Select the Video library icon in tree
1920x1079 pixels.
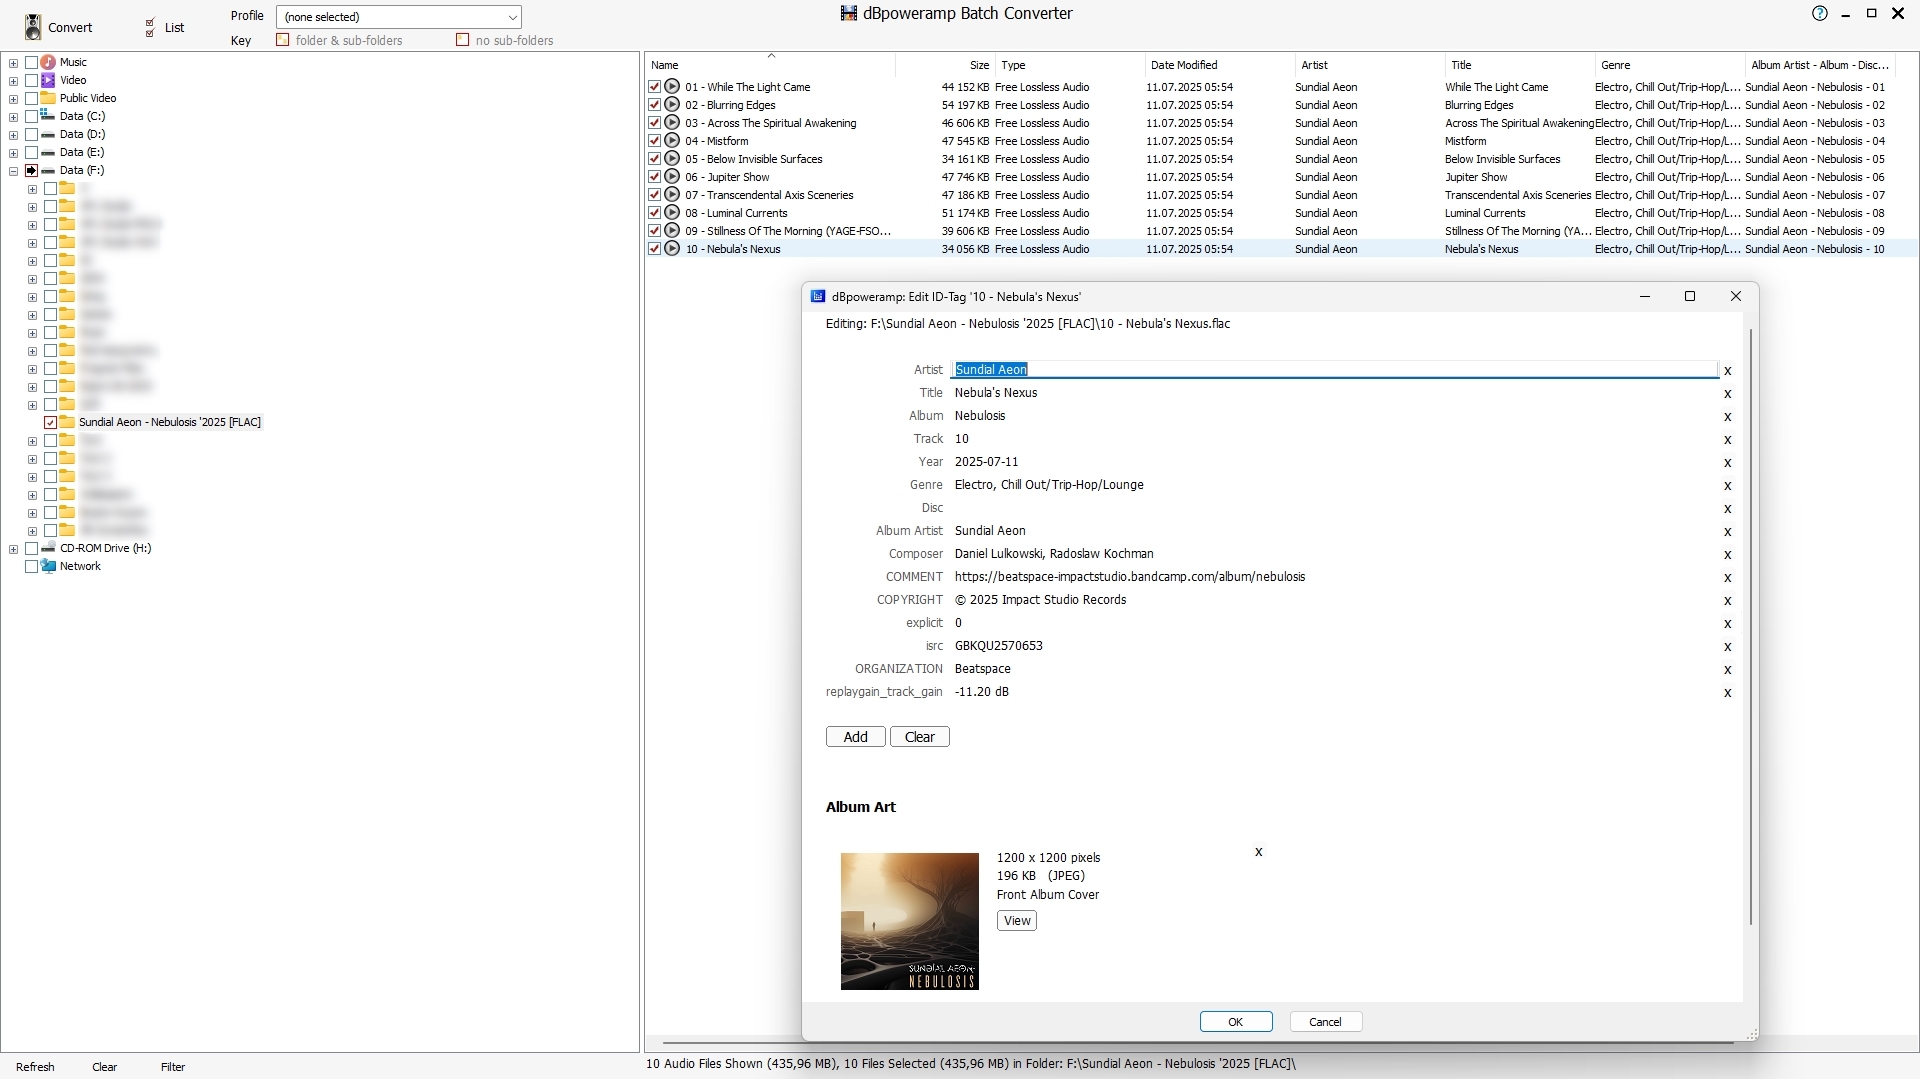(x=48, y=80)
